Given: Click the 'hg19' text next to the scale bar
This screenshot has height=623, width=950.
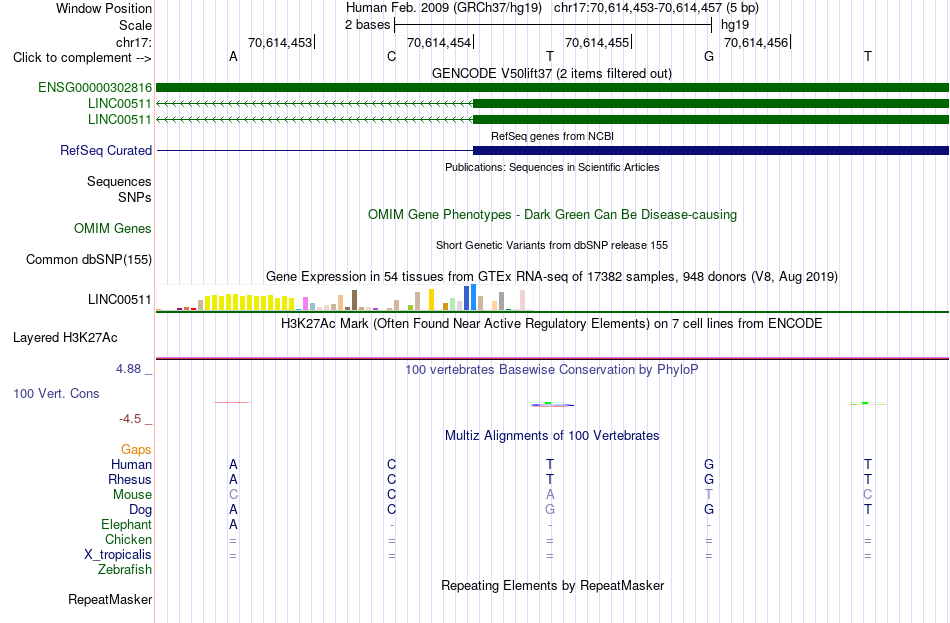Looking at the screenshot, I should point(735,25).
